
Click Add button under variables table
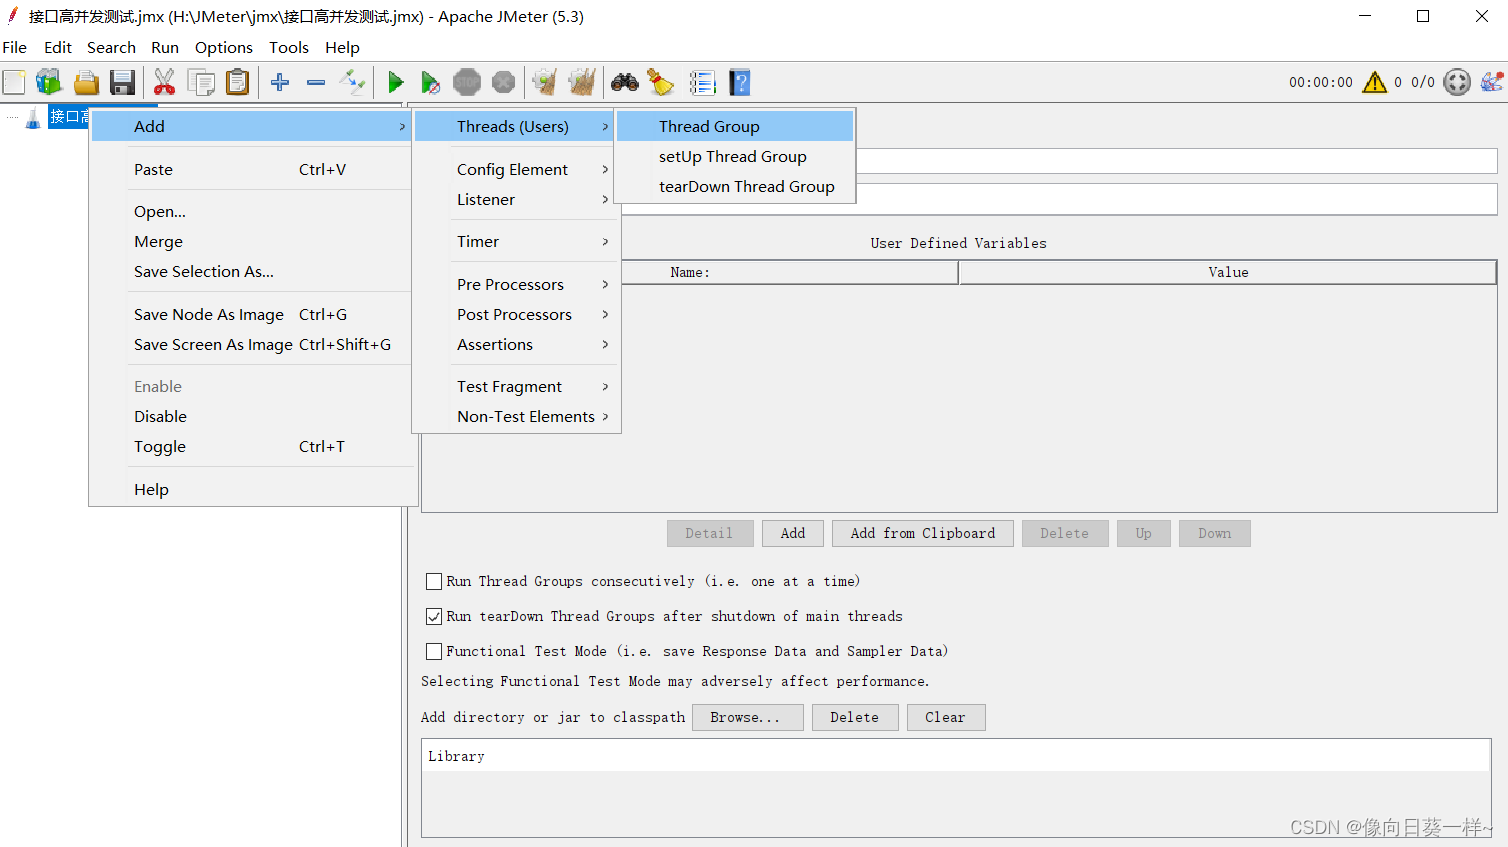tap(793, 533)
